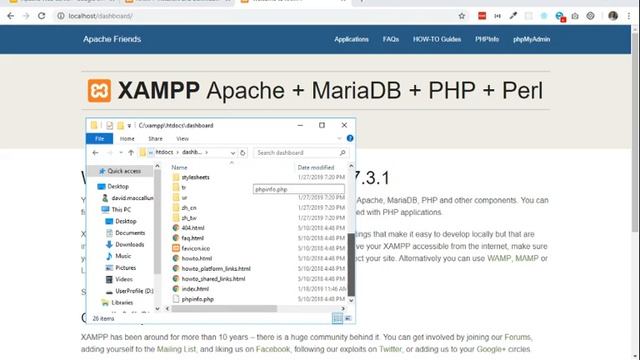Open phpMyAdmin in the navbar
This screenshot has width=640, height=360.
click(x=531, y=39)
